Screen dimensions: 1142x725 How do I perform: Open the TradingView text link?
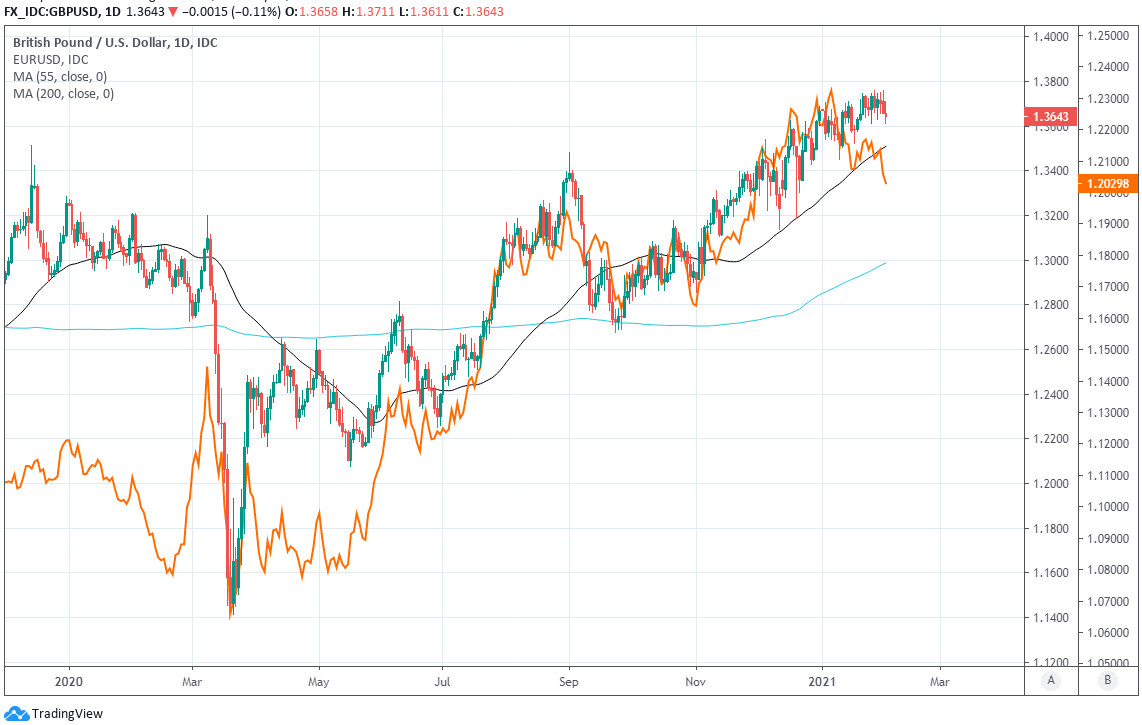point(67,714)
